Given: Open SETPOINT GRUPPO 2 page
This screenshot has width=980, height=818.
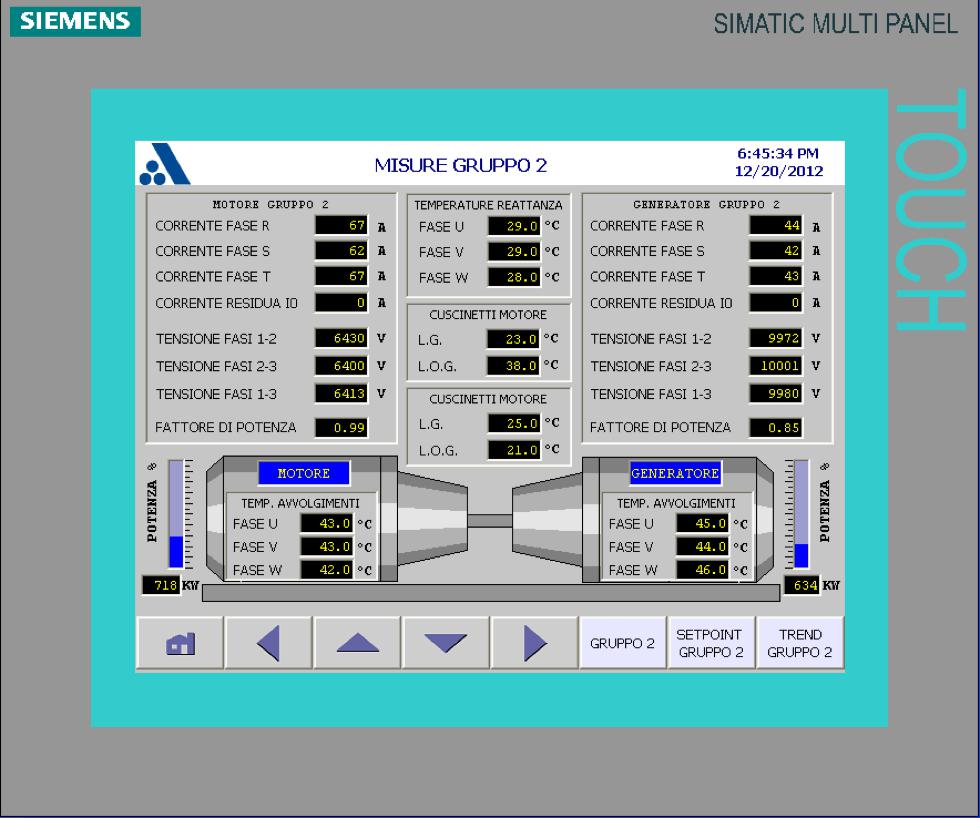Looking at the screenshot, I should pos(711,644).
